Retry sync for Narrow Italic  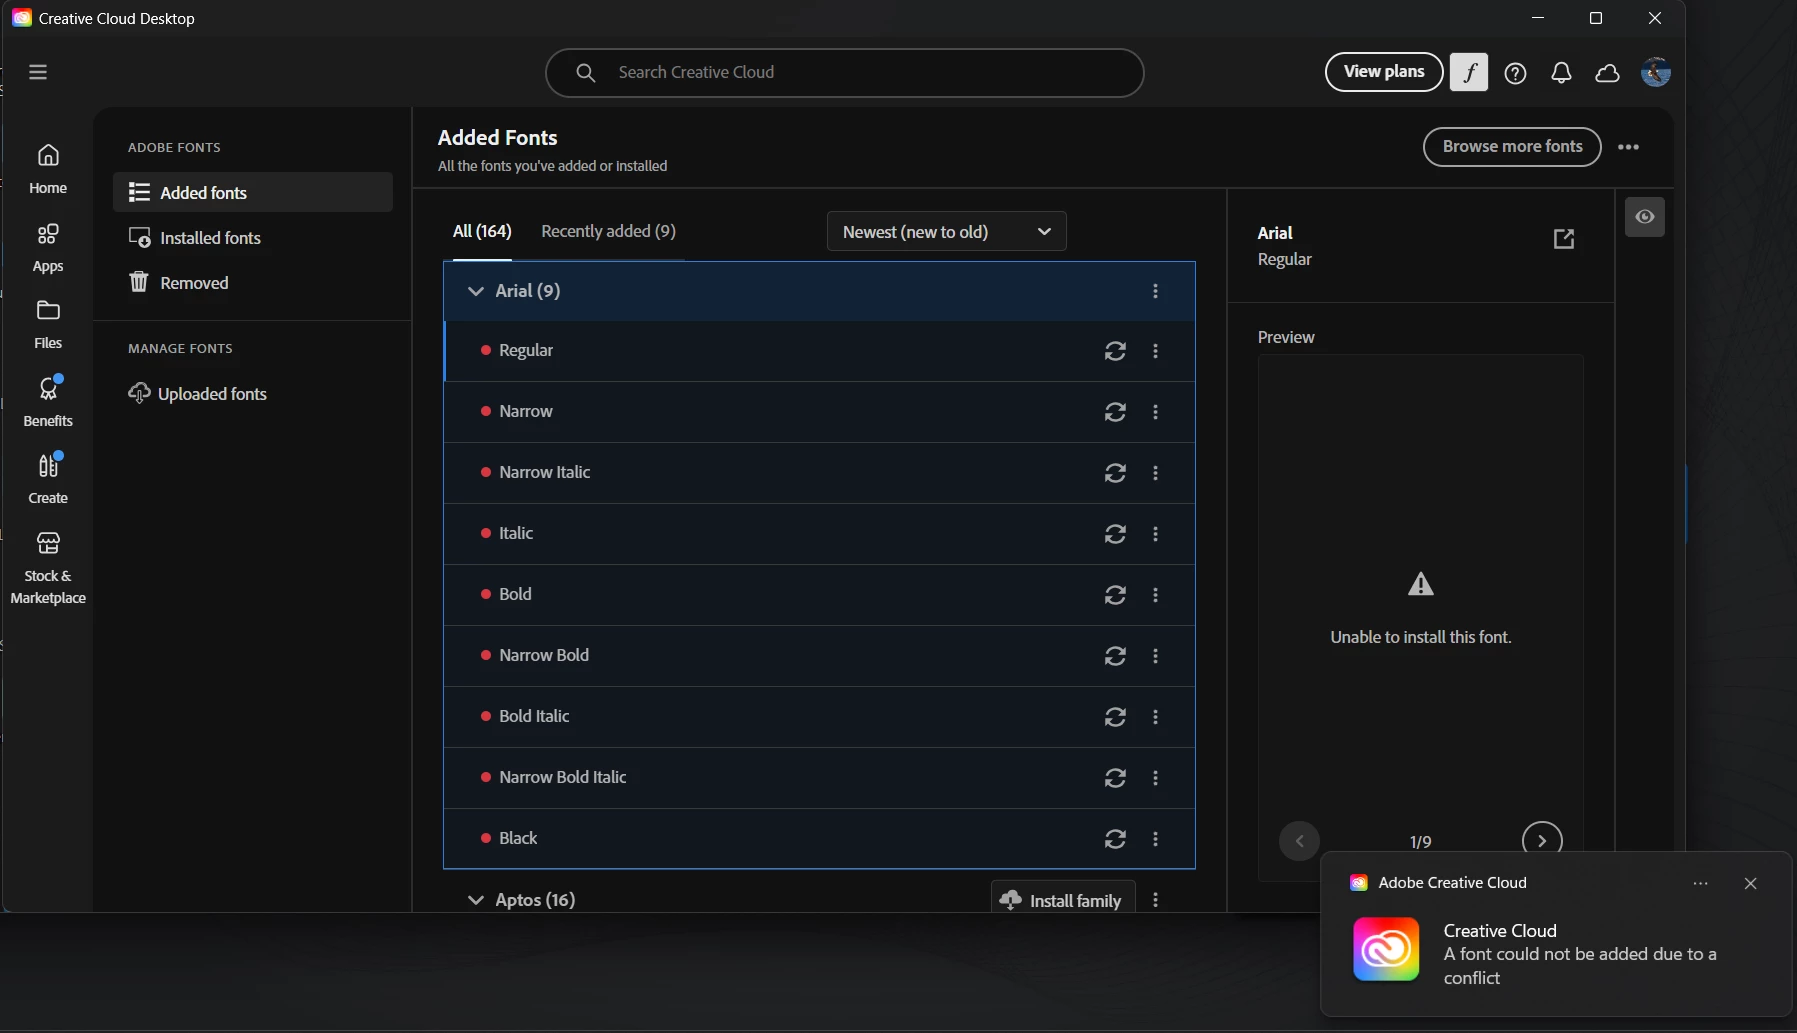click(x=1115, y=473)
